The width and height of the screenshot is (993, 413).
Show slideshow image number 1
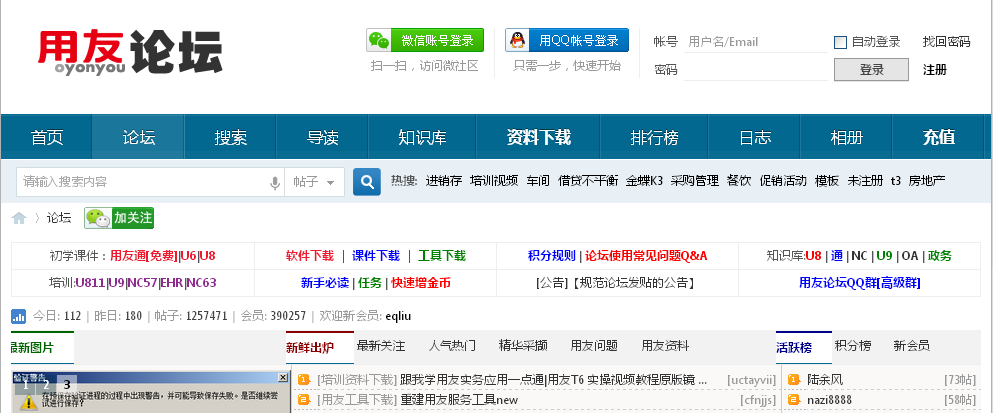(26, 384)
